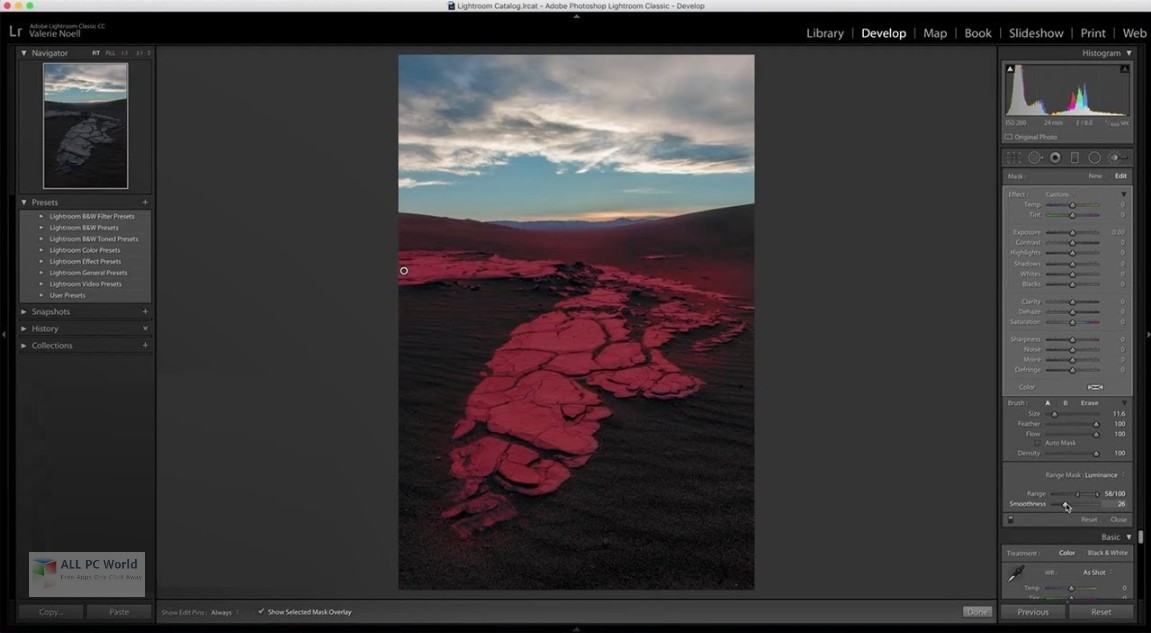Expand the Snapshots panel
The height and width of the screenshot is (633, 1151).
click(24, 312)
